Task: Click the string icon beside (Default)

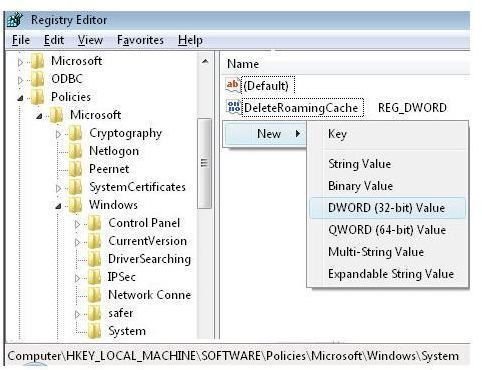Action: click(233, 85)
